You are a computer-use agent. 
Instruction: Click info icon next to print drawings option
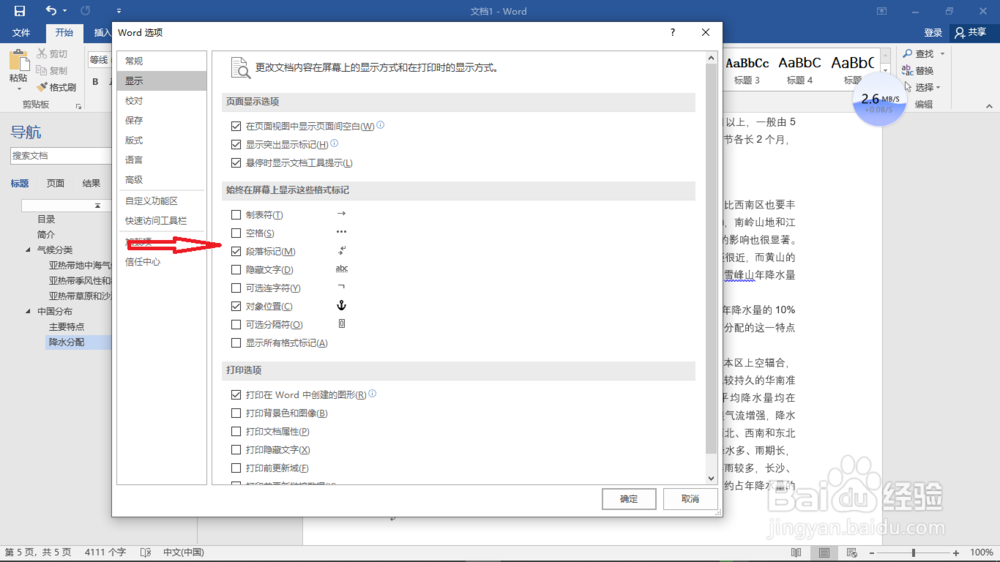pyautogui.click(x=372, y=394)
